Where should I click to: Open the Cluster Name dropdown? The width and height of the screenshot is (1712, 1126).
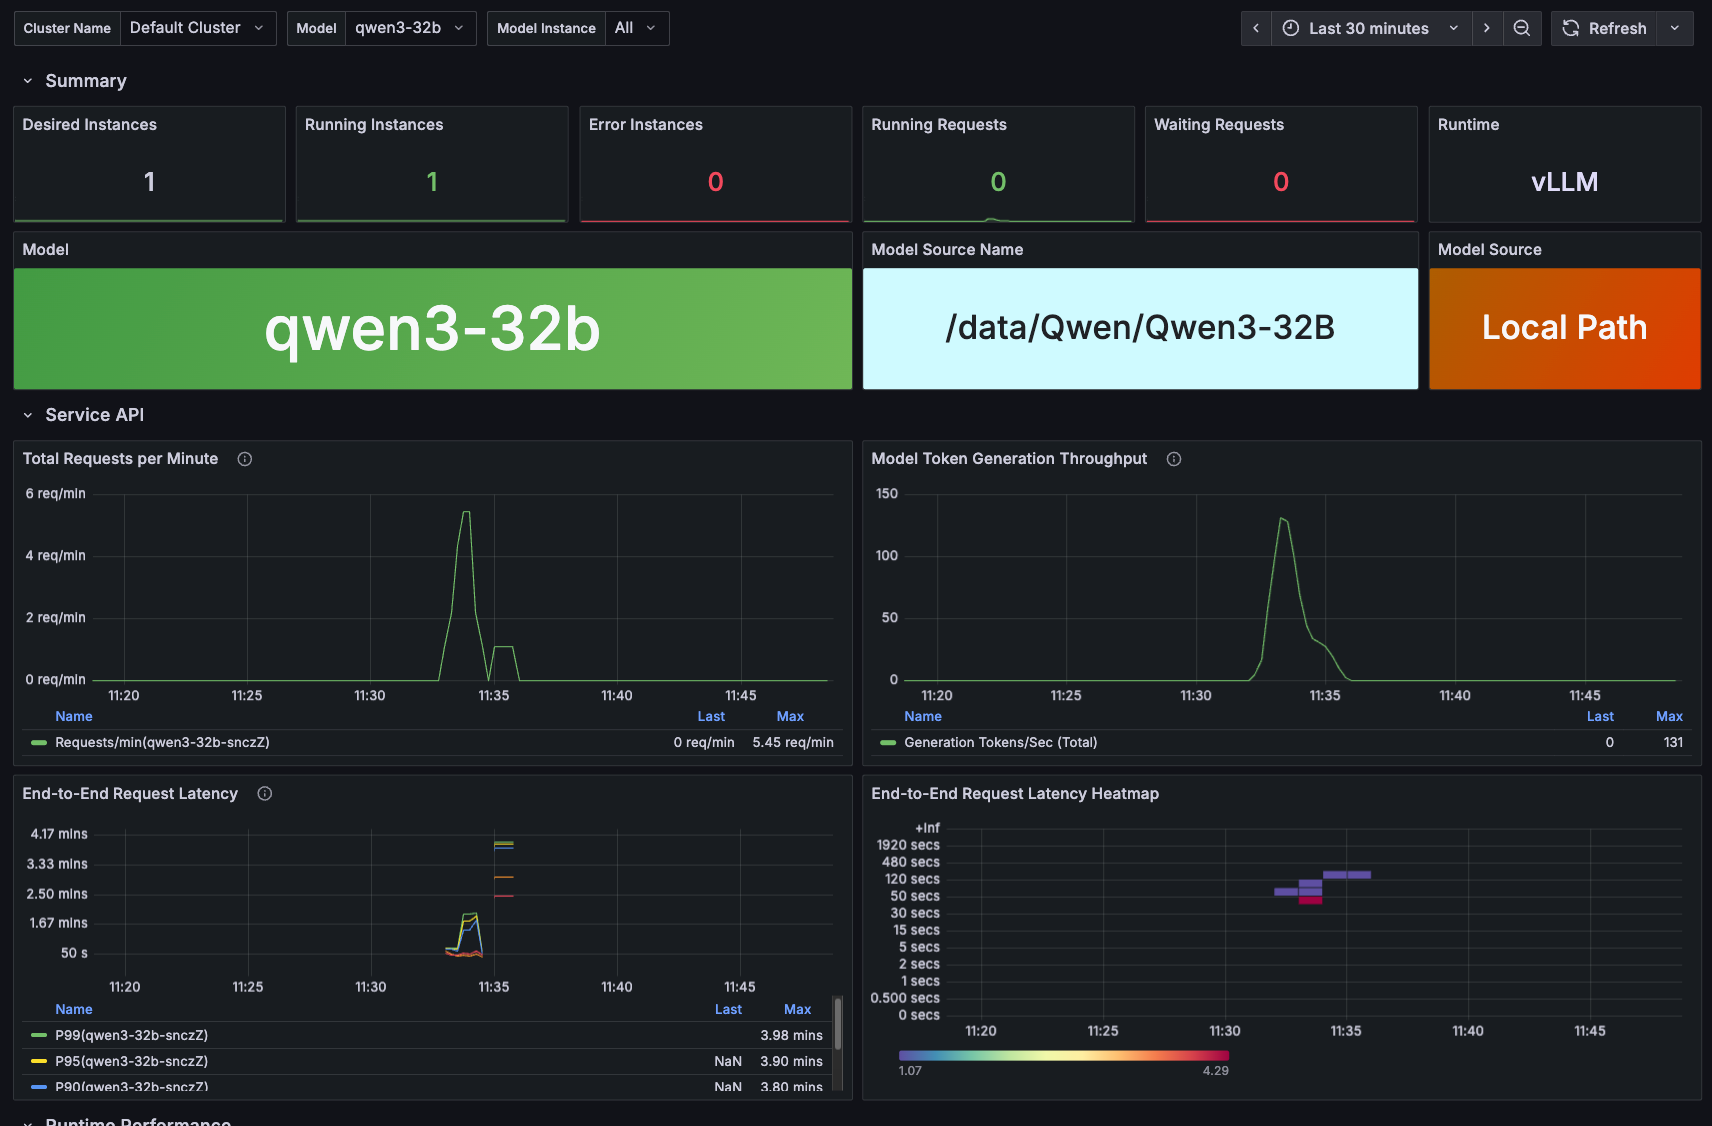[197, 28]
